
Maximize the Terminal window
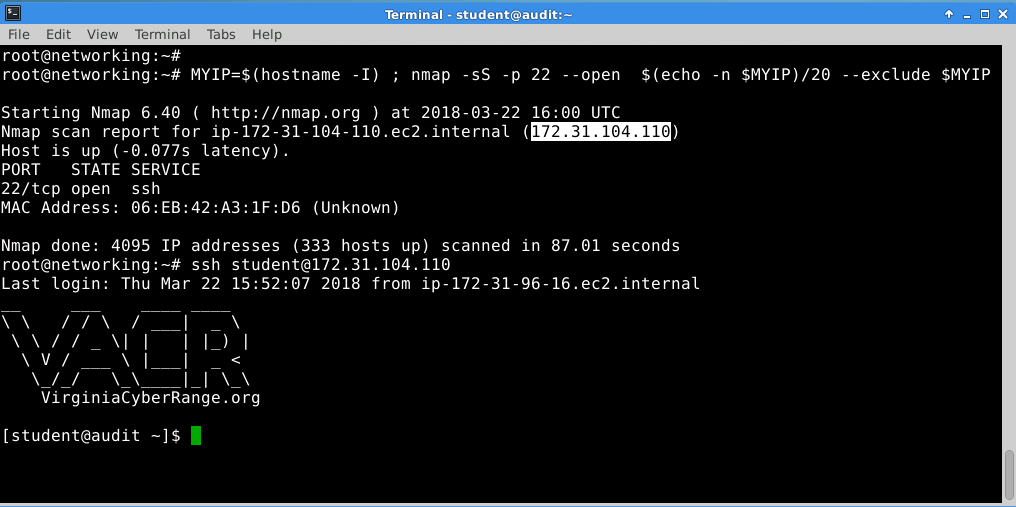[985, 14]
